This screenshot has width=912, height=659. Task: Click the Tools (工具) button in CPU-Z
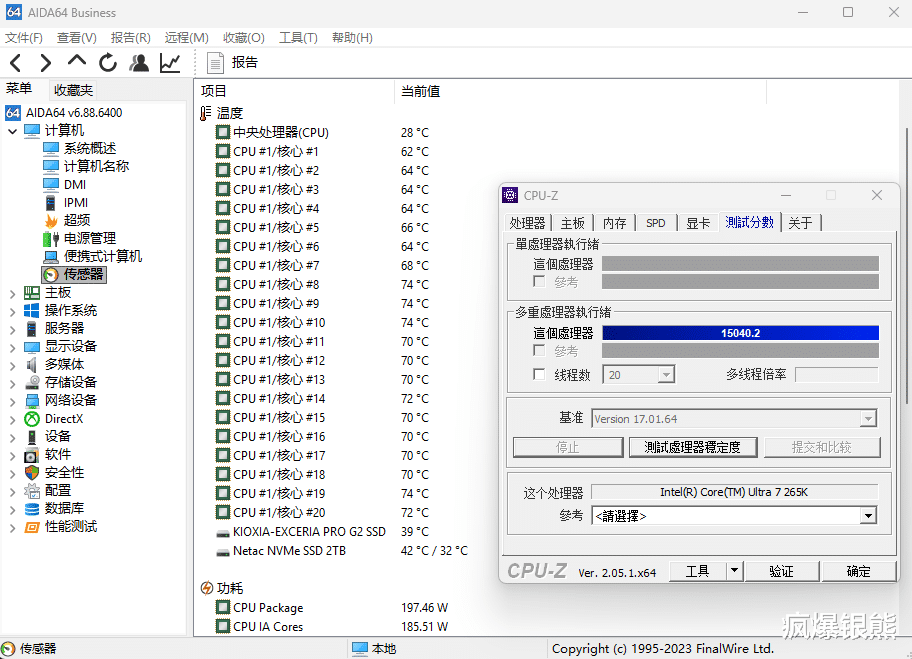click(697, 571)
